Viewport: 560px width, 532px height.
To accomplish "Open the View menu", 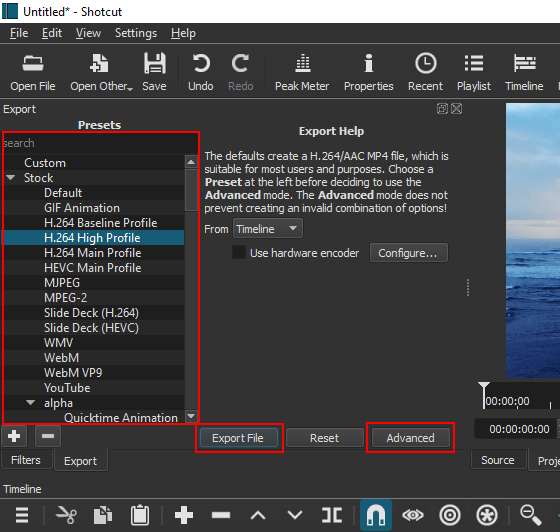I will pos(88,33).
